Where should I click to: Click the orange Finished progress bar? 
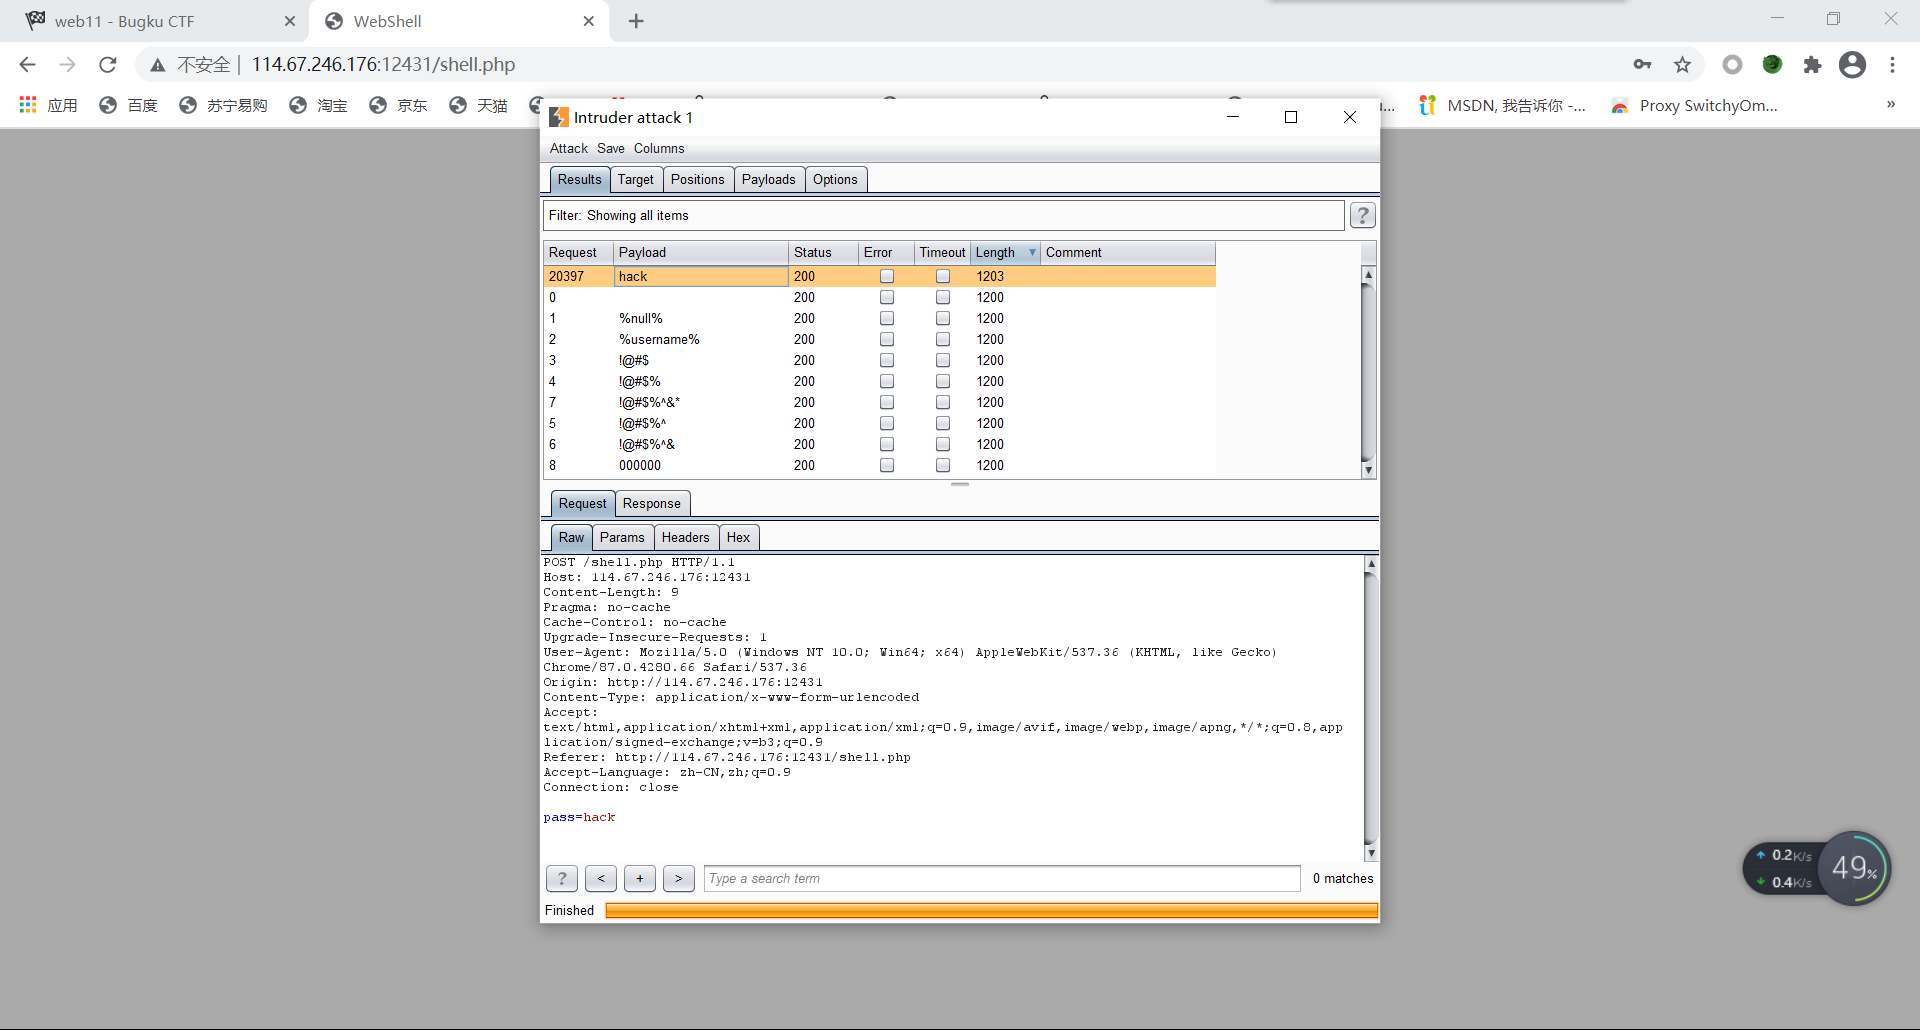click(991, 910)
